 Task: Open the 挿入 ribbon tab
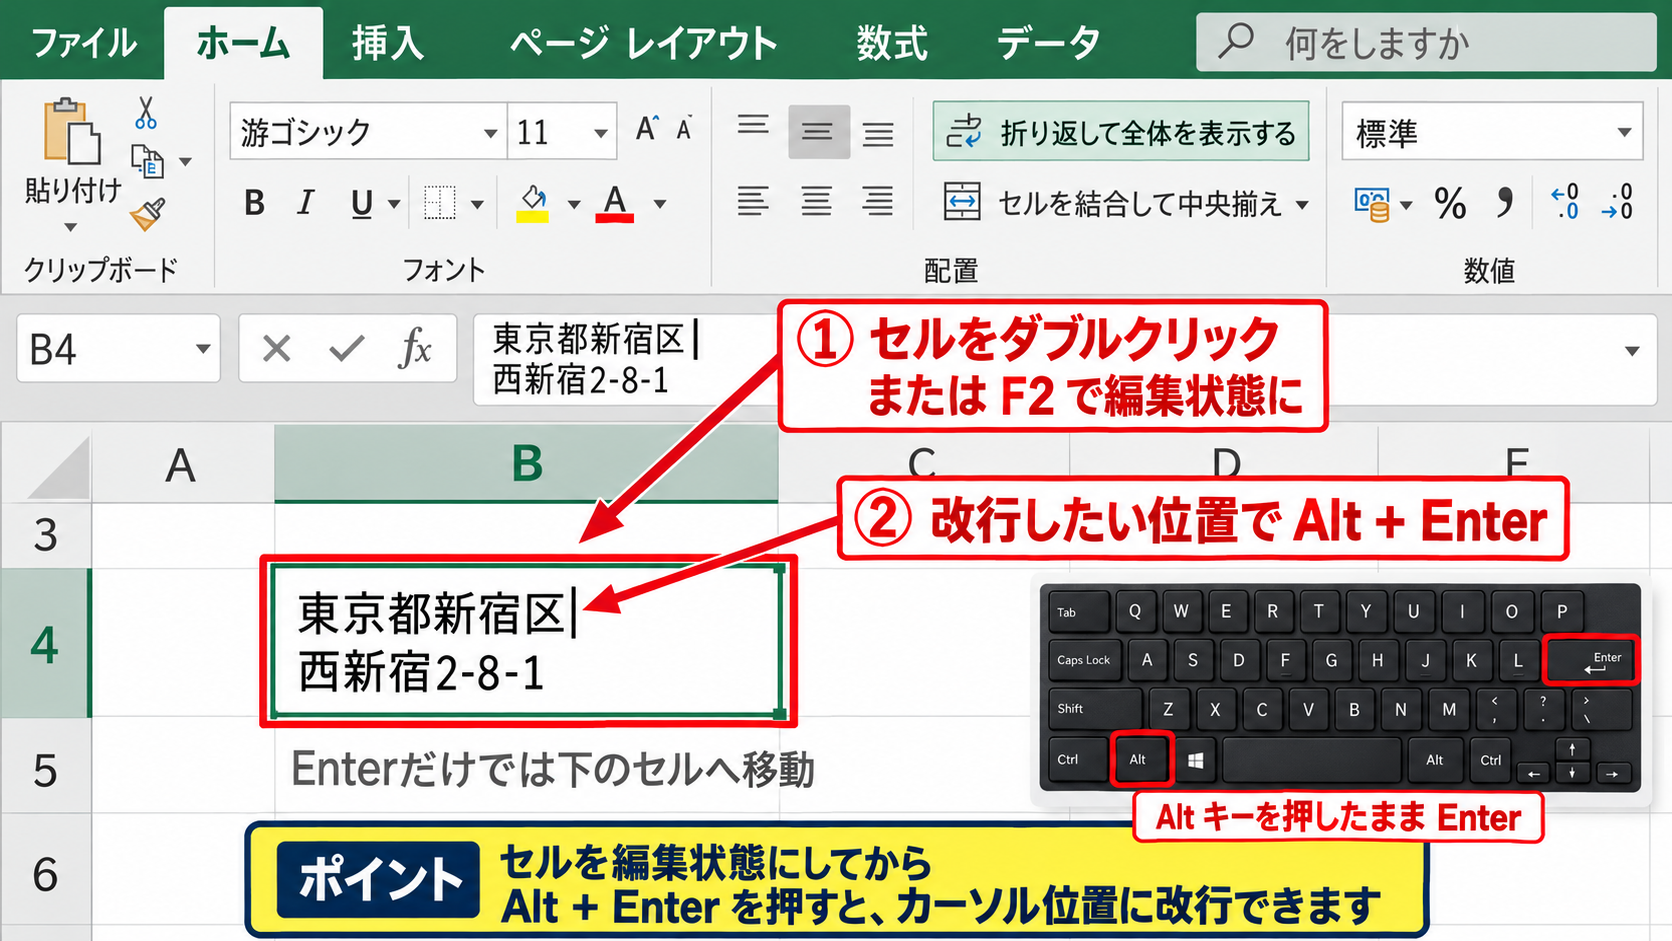388,43
